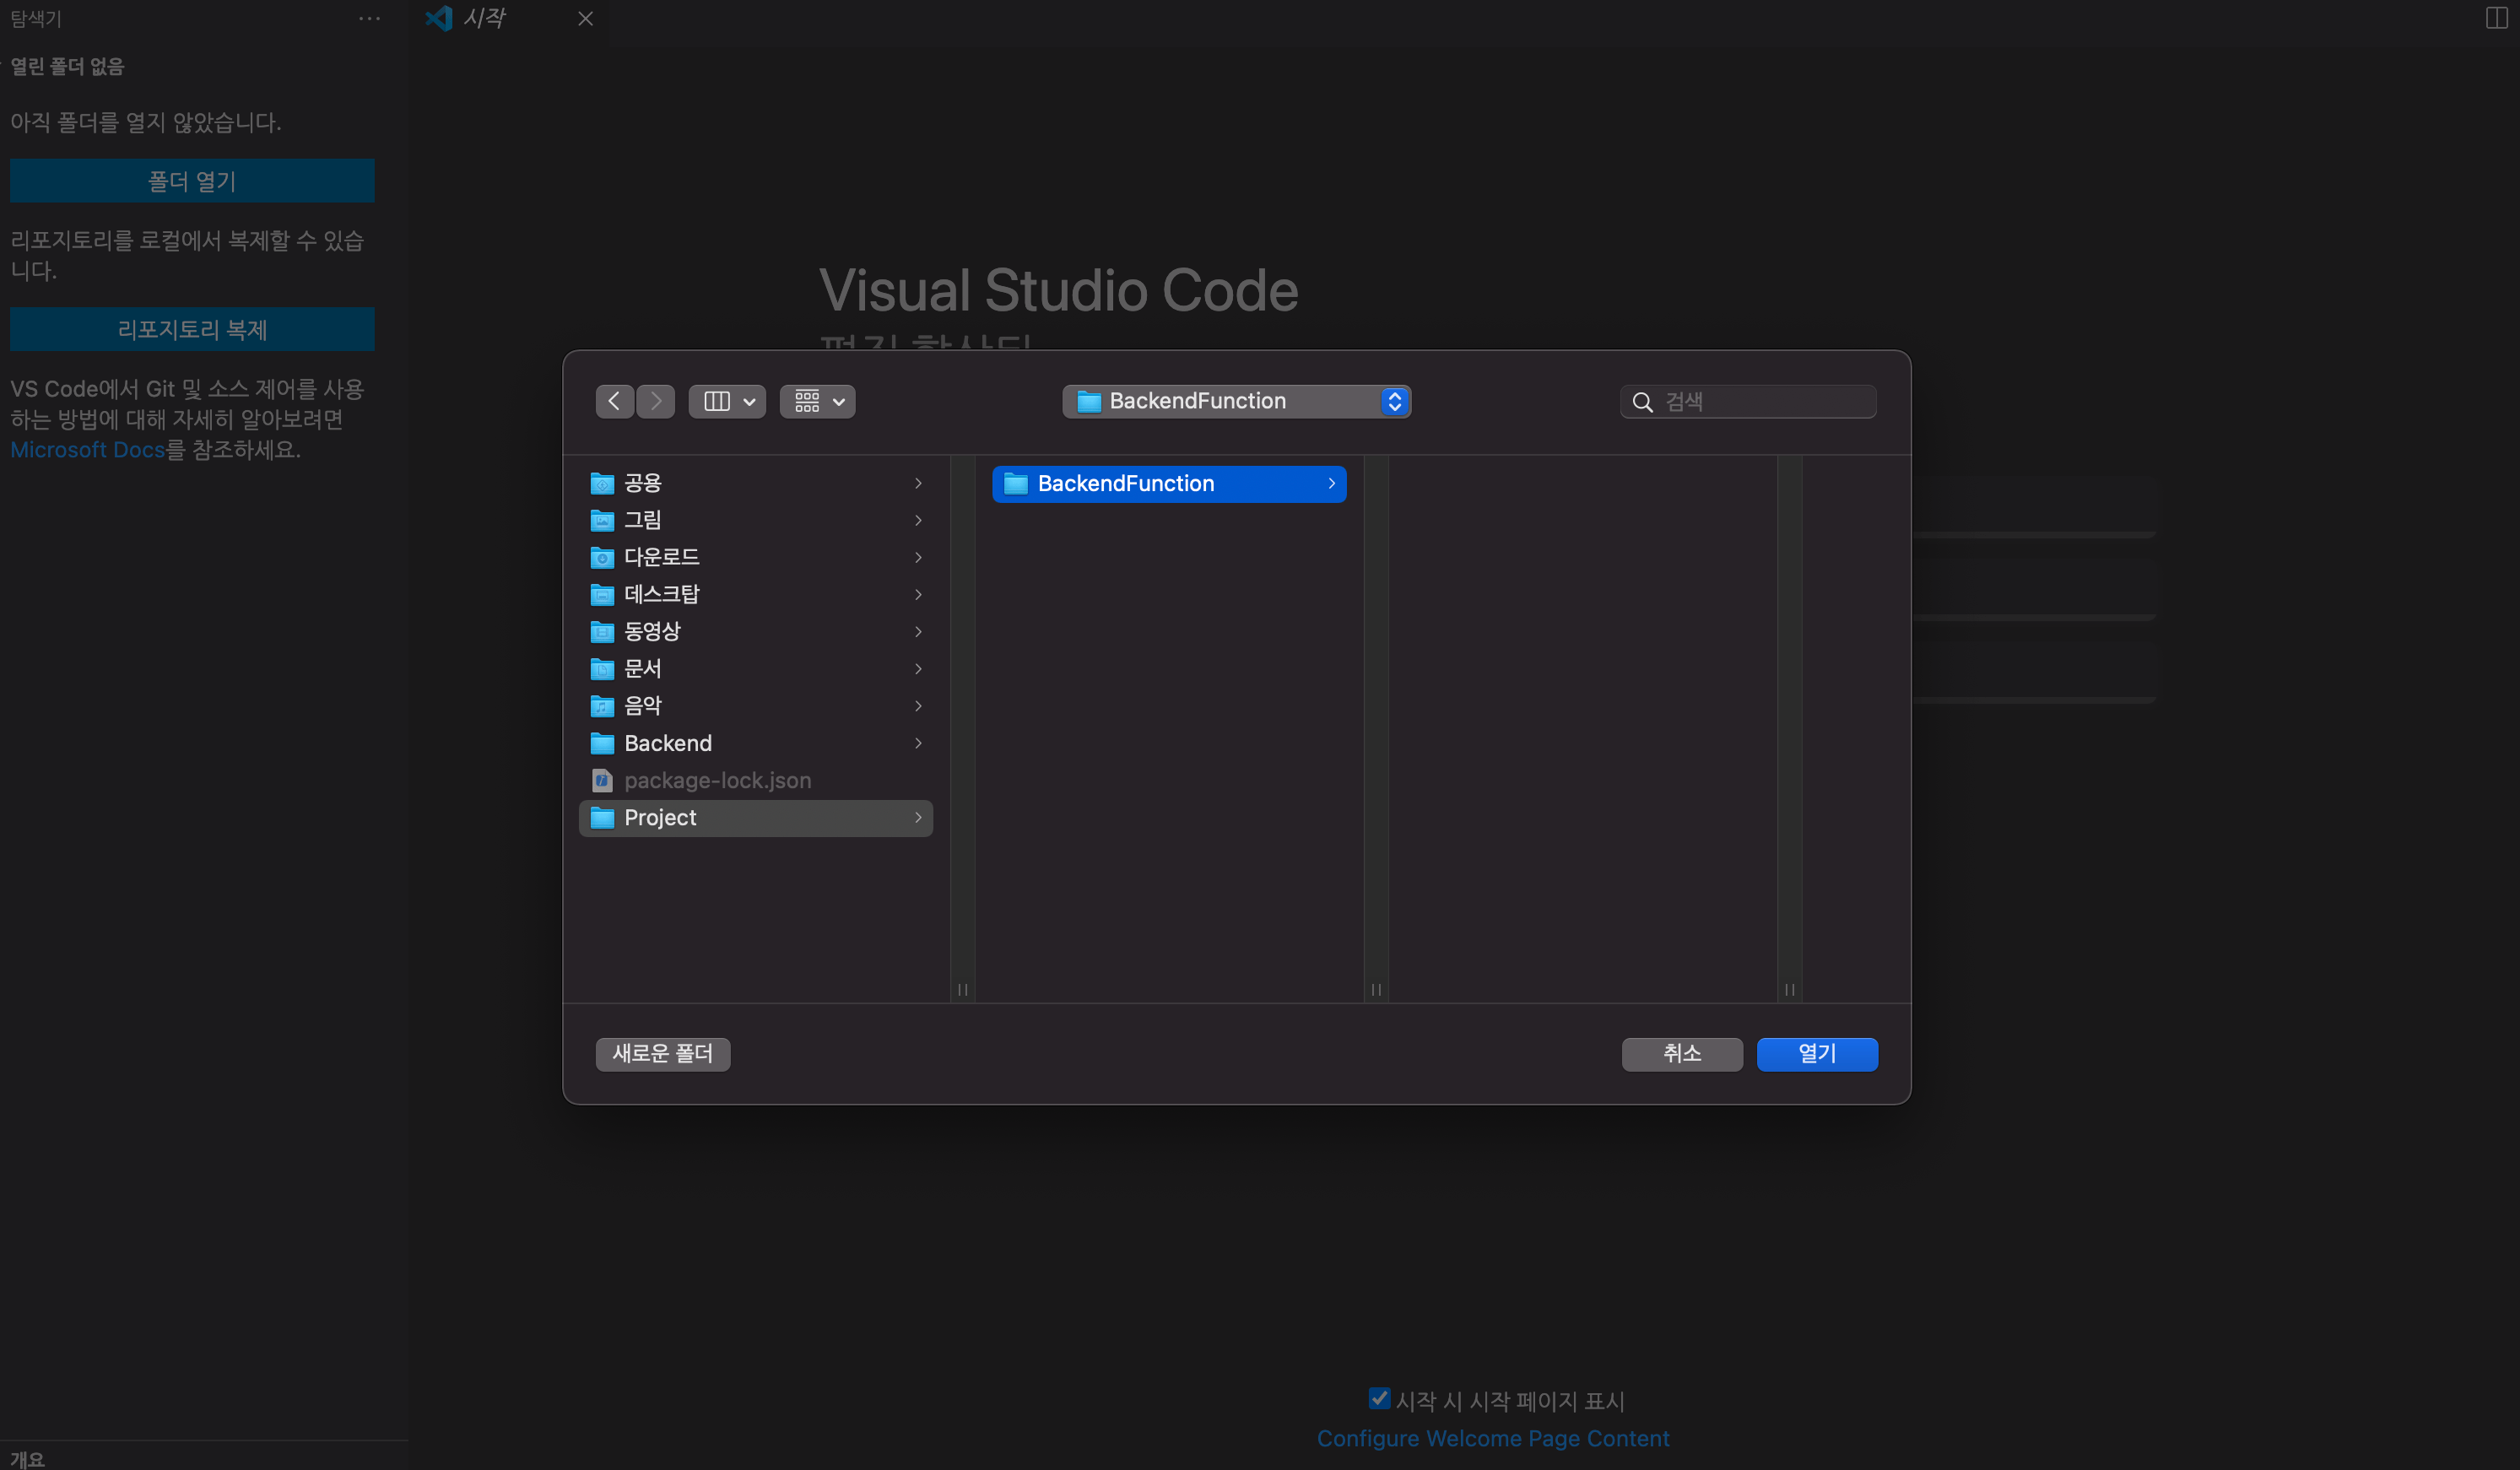Click the Backend folder icon
The image size is (2520, 1470).
click(x=602, y=744)
